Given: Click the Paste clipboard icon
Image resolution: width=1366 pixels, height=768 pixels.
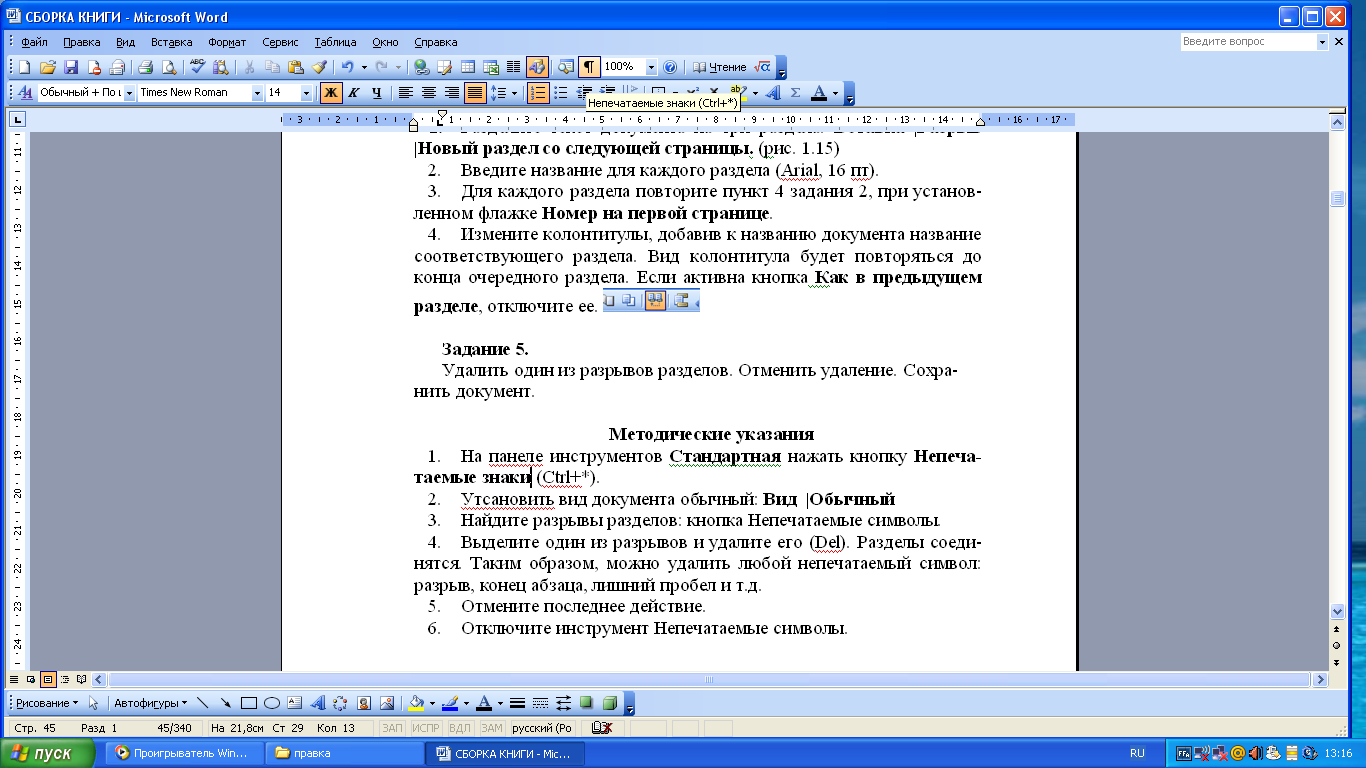Looking at the screenshot, I should tap(295, 67).
